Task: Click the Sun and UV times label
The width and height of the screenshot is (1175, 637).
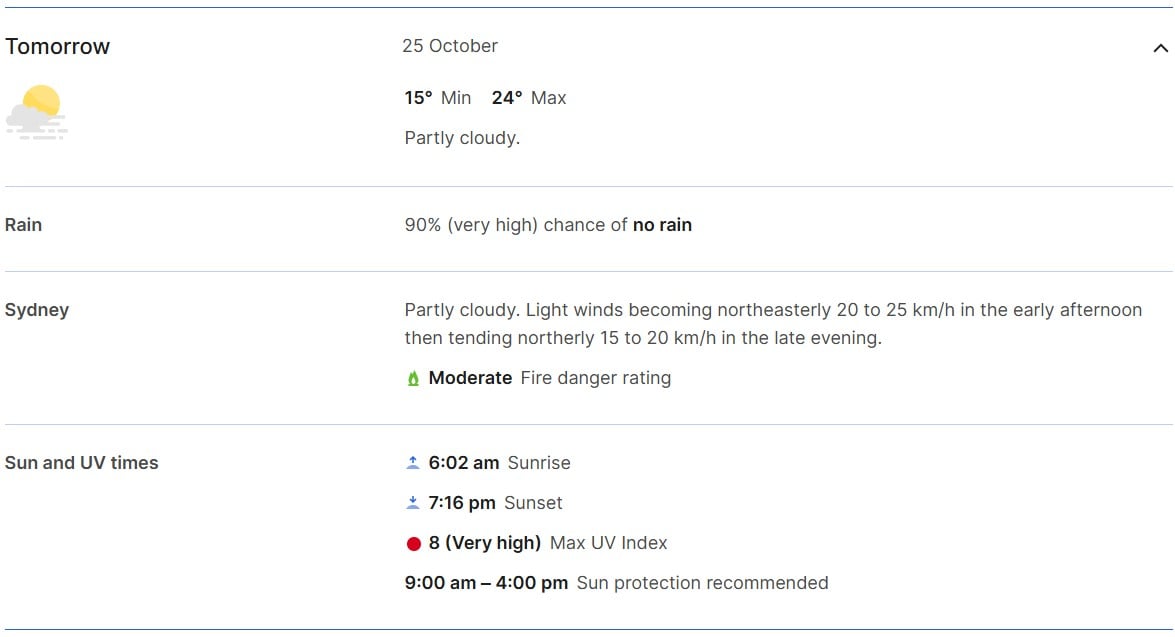Action: point(82,463)
